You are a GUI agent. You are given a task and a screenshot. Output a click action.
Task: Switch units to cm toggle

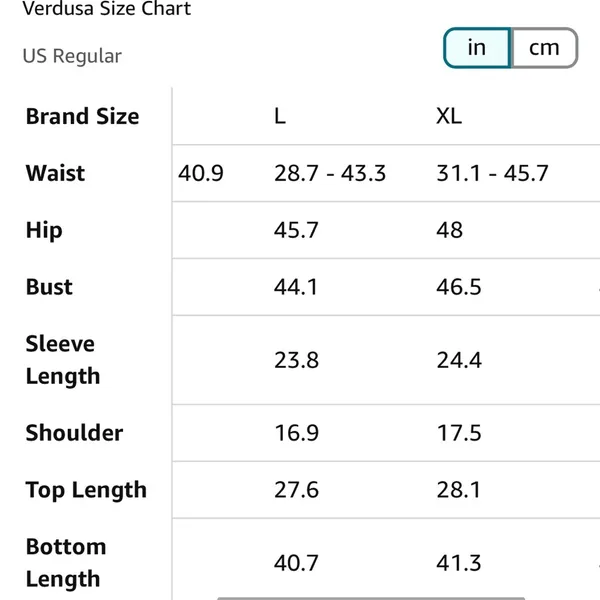[x=544, y=48]
